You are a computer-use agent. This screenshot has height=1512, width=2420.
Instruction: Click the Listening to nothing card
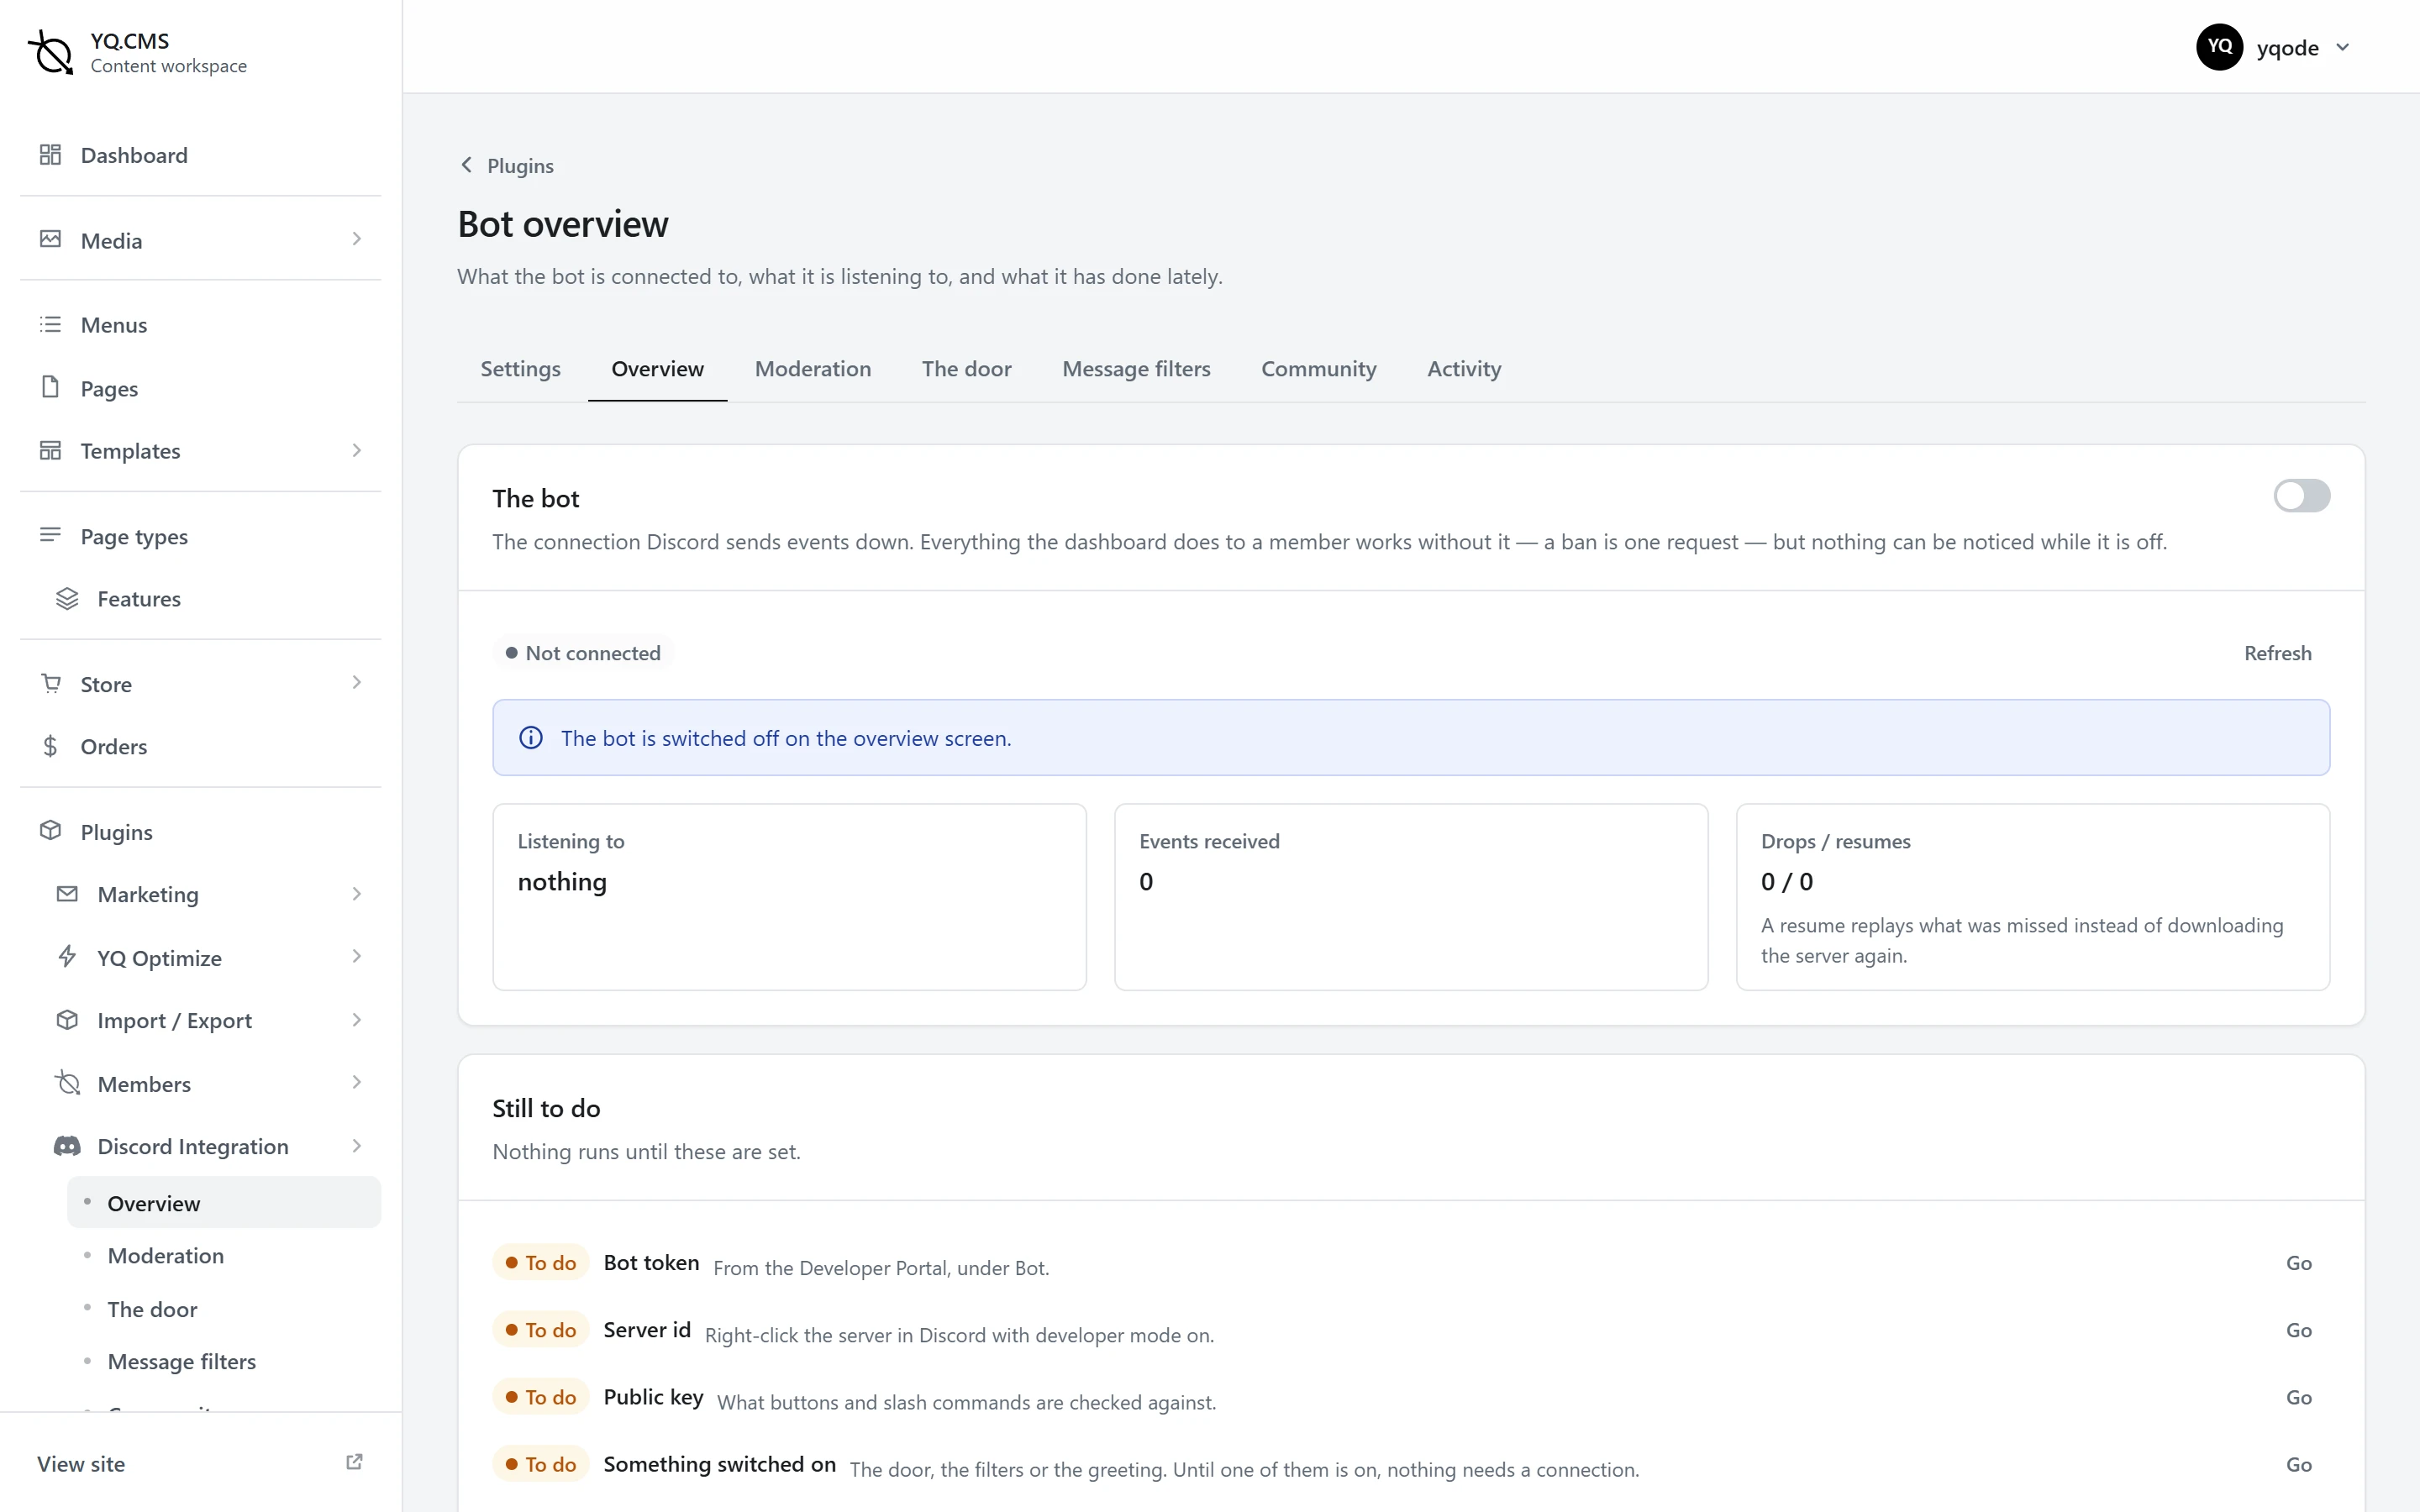(789, 897)
